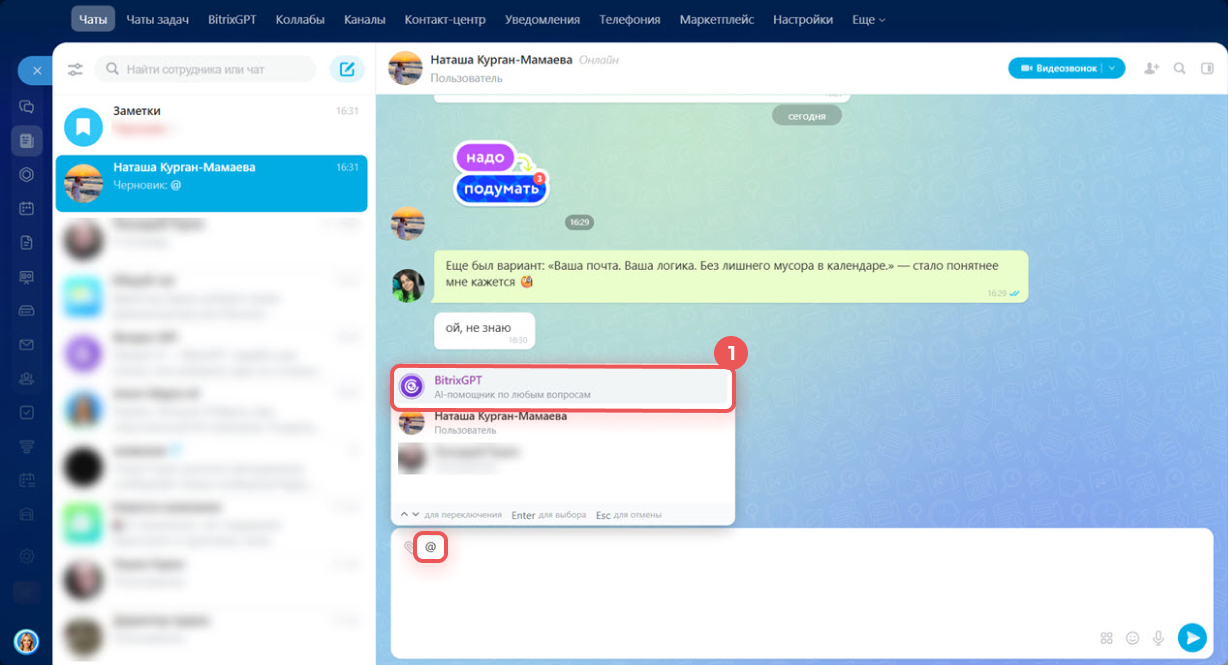Image resolution: width=1228 pixels, height=665 pixels.
Task: Open the emoji picker in message box
Action: click(x=1133, y=638)
